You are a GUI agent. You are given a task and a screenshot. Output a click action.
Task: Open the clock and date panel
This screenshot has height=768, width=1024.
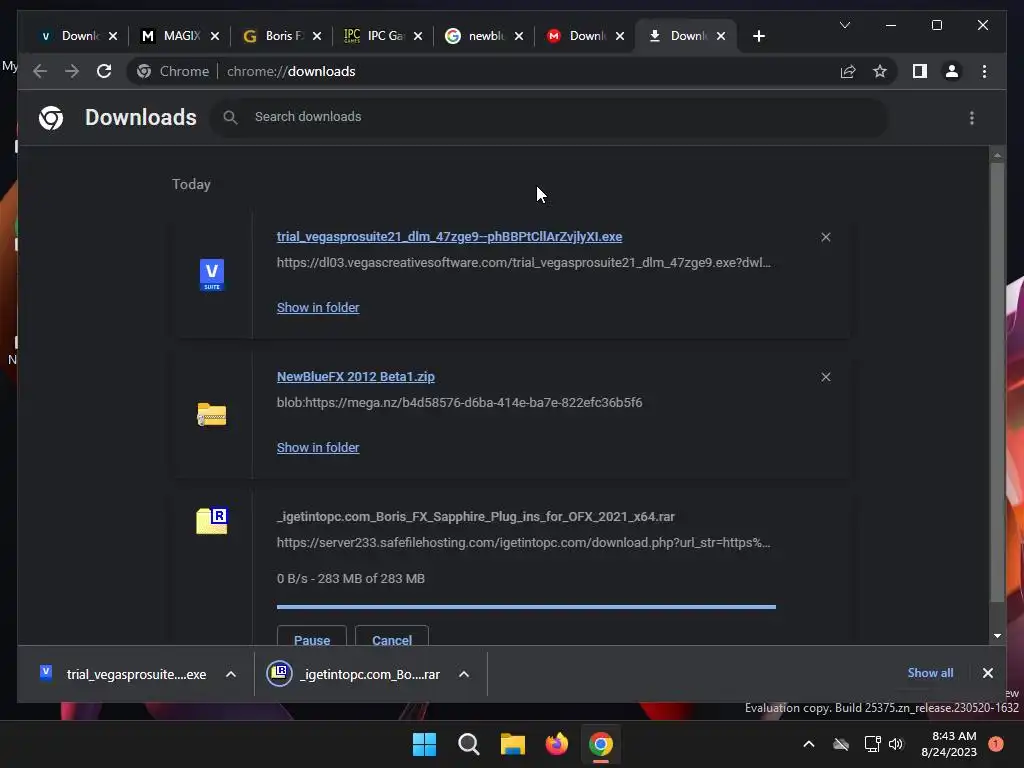click(948, 744)
